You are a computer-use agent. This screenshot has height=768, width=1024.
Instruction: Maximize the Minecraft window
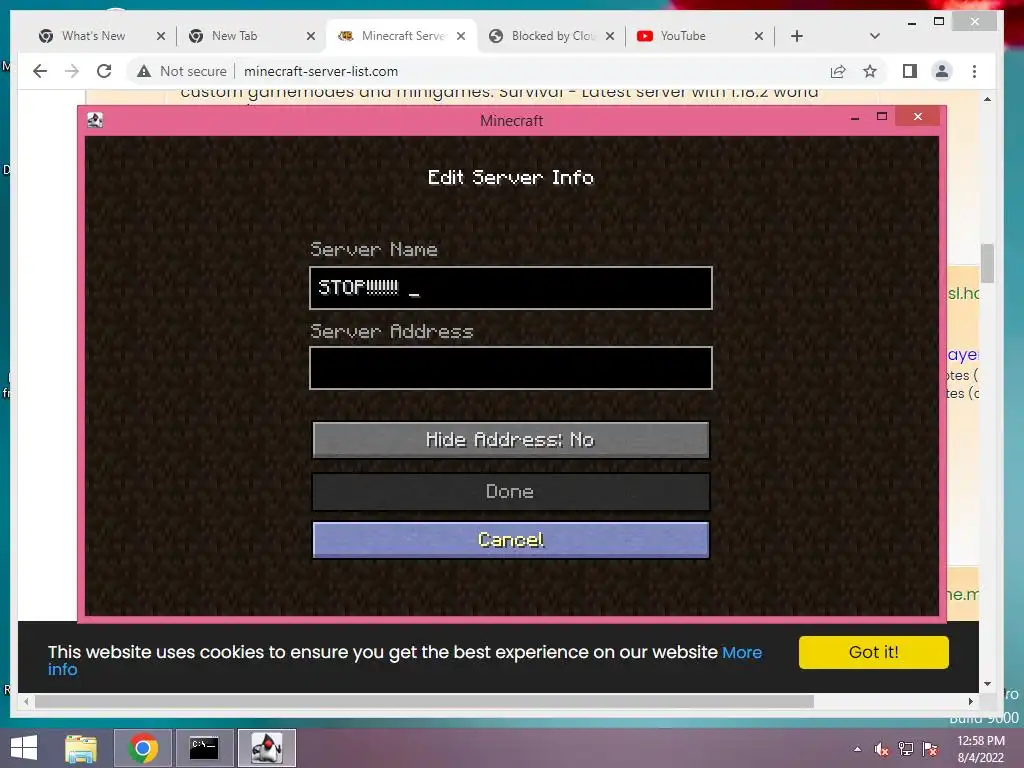[882, 117]
